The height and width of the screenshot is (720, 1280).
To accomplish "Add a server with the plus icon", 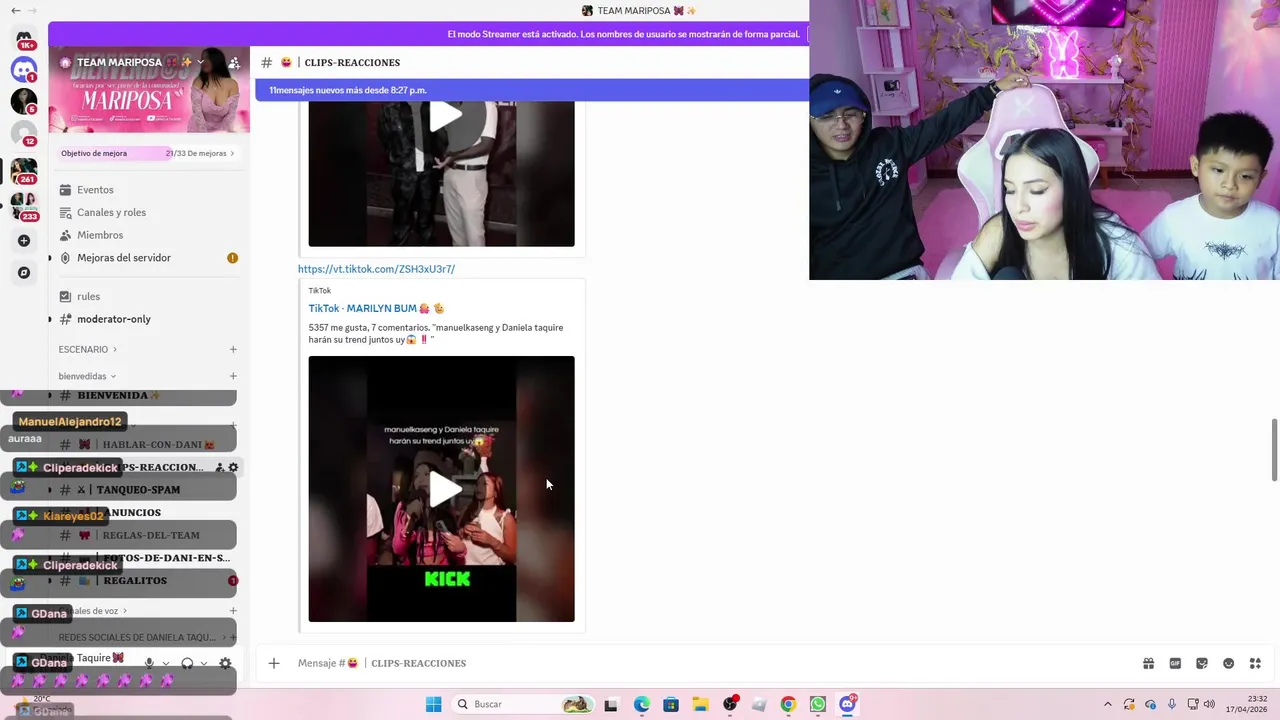I will tap(24, 241).
